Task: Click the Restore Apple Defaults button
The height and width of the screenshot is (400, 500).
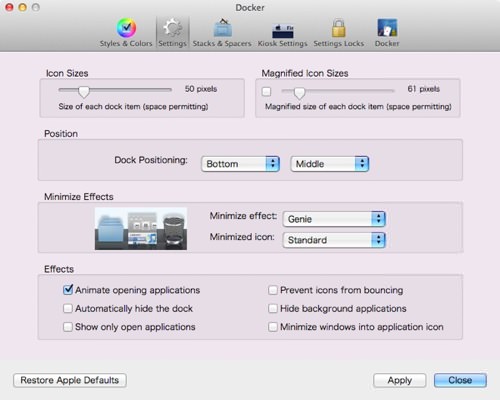Action: tap(70, 380)
